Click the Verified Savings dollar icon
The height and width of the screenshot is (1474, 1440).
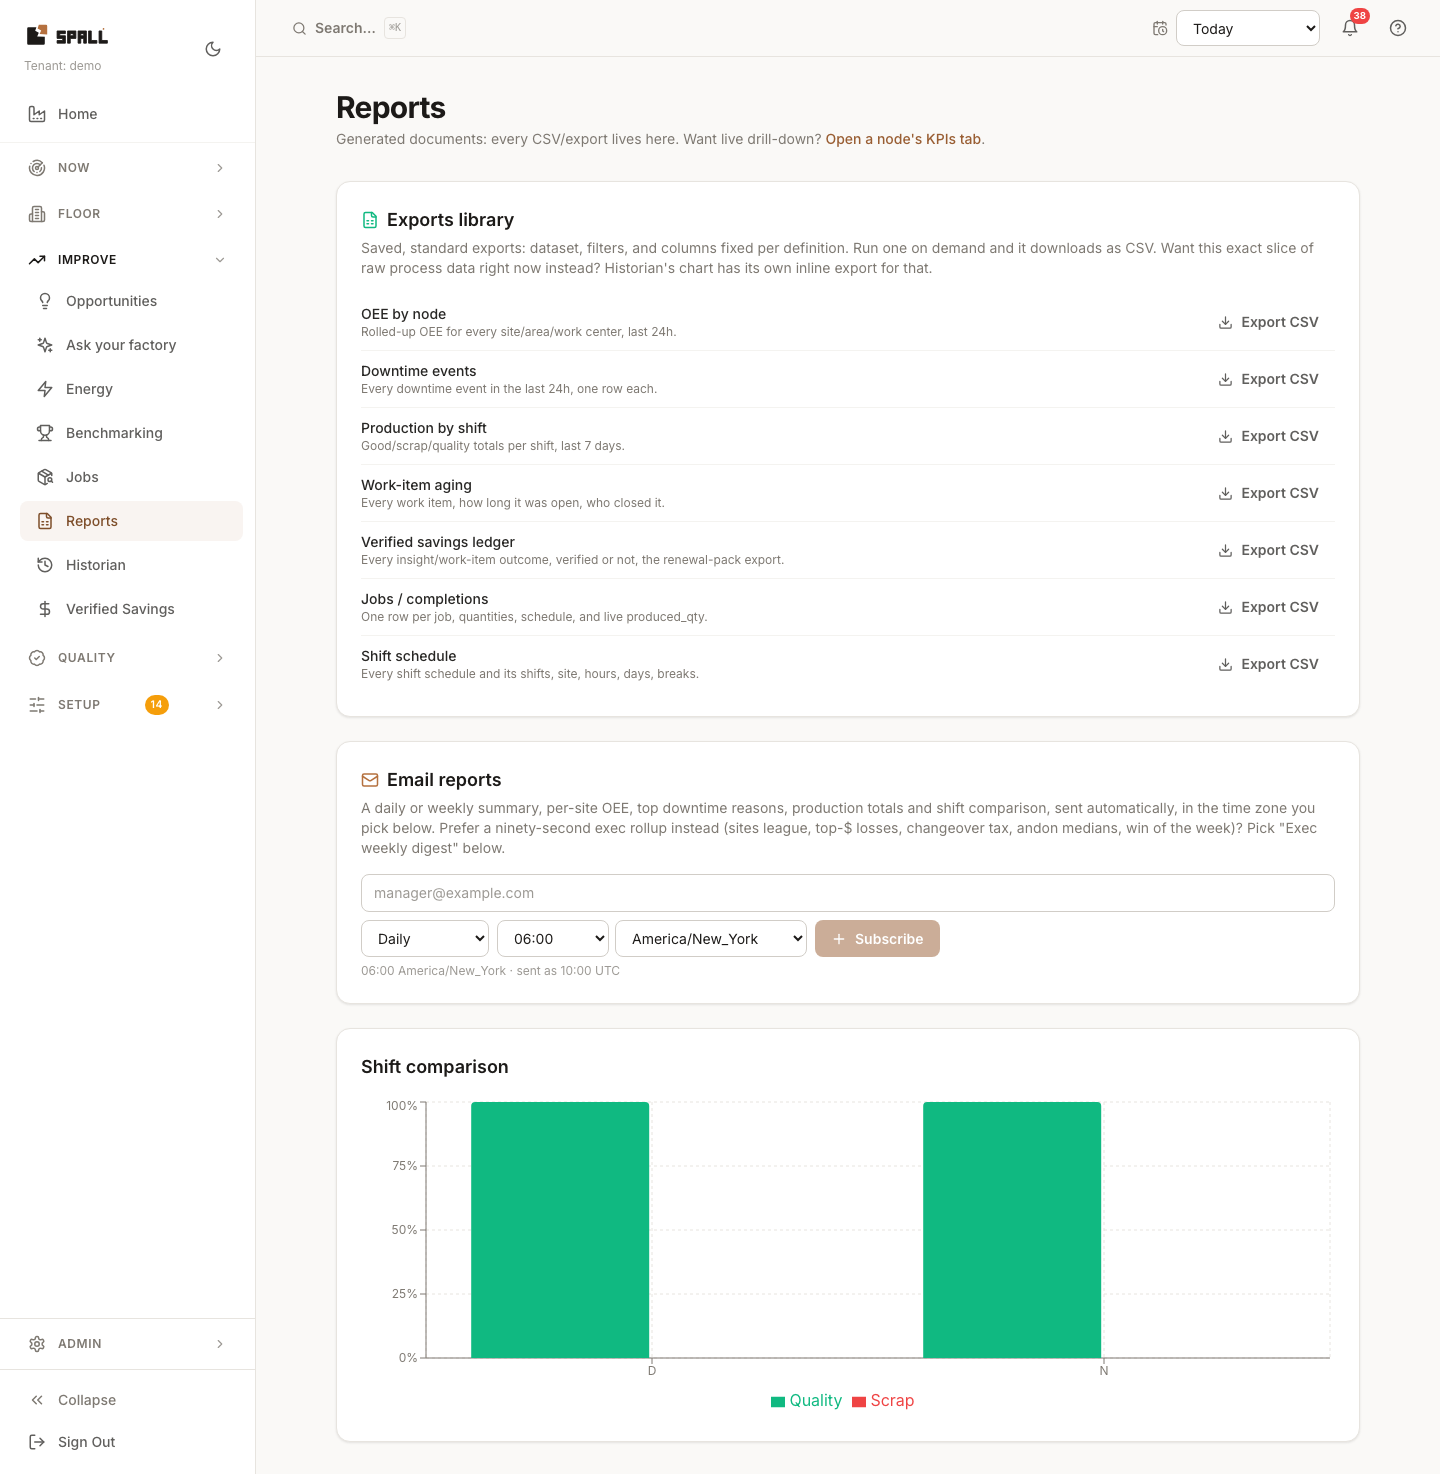(45, 609)
